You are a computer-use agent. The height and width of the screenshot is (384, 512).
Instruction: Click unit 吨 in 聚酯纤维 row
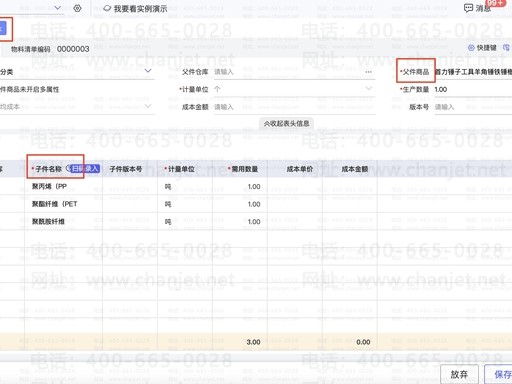tap(168, 204)
